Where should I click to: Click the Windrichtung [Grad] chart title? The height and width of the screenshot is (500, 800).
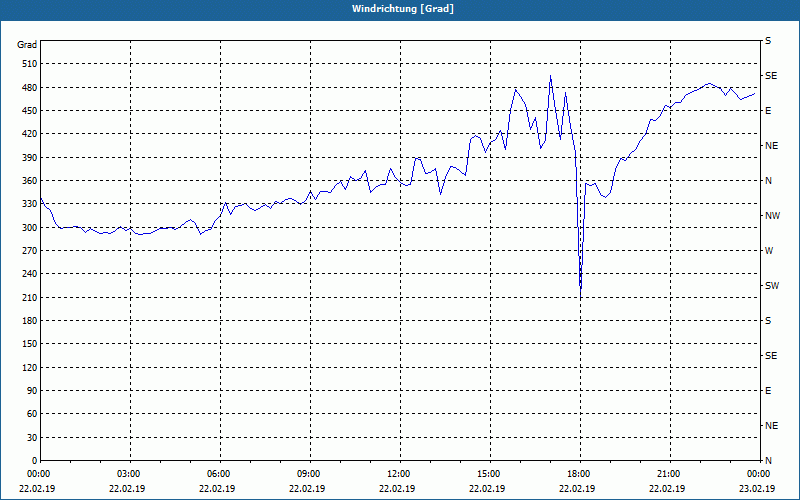tap(403, 9)
